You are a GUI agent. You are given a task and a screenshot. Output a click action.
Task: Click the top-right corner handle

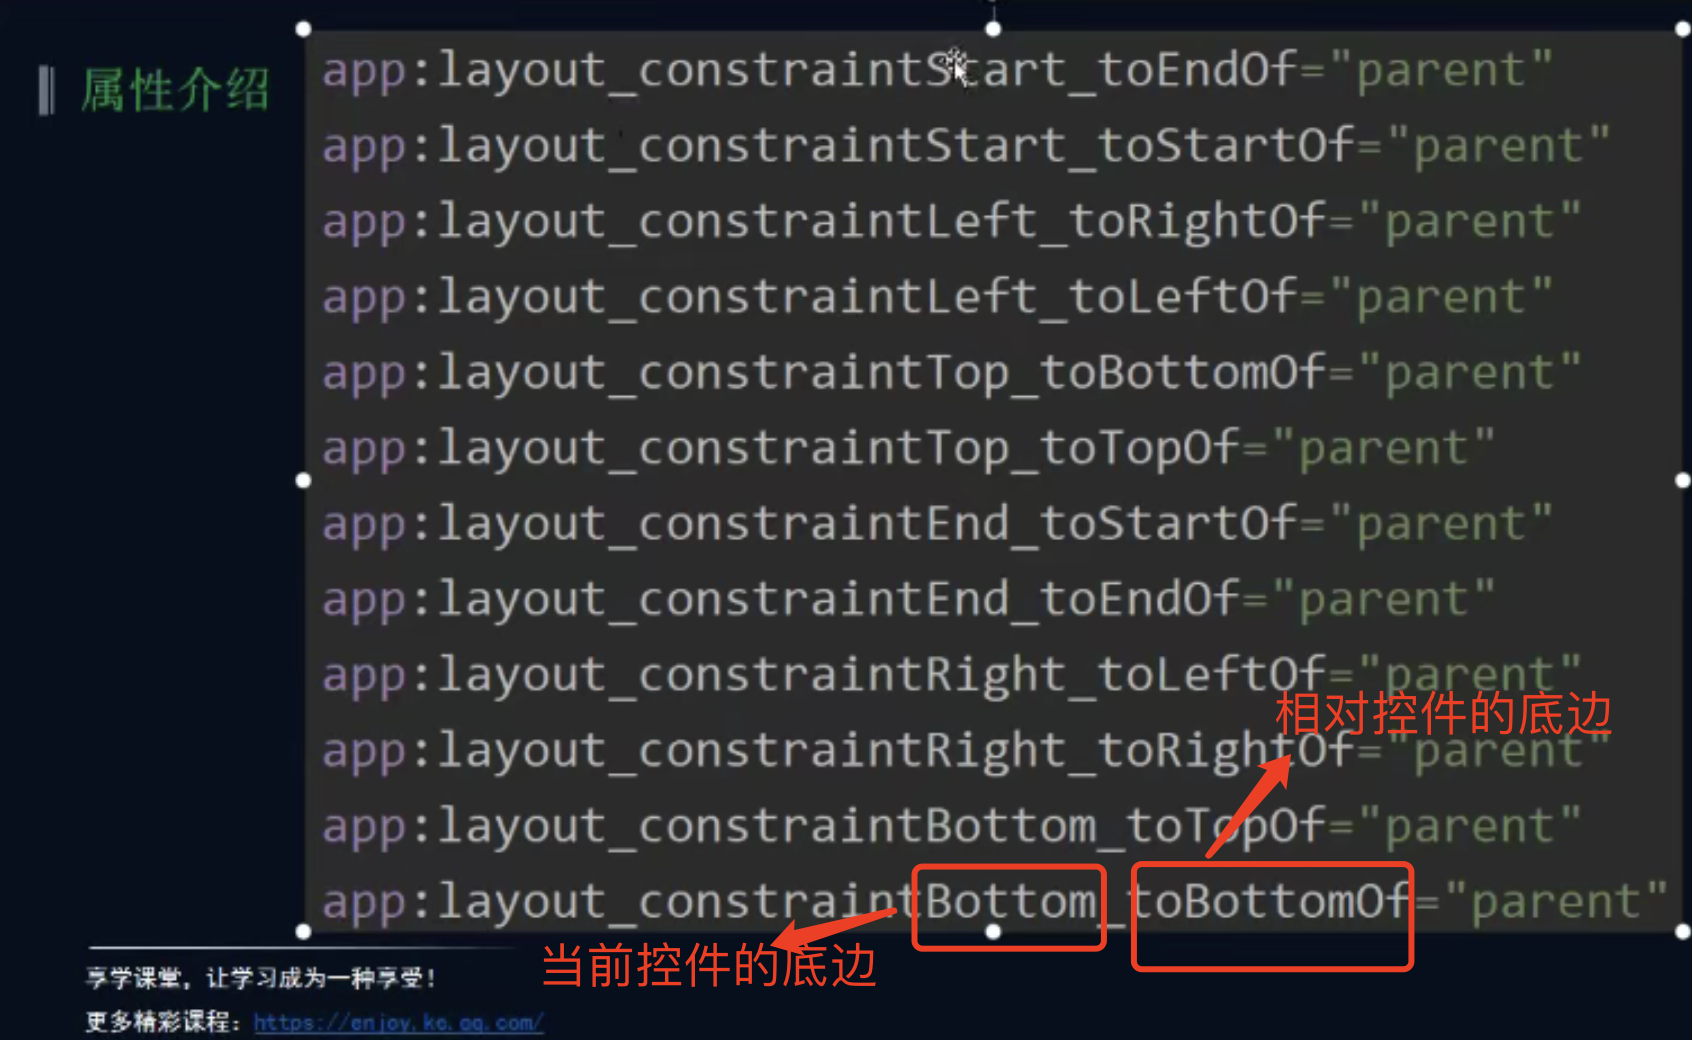(1683, 30)
